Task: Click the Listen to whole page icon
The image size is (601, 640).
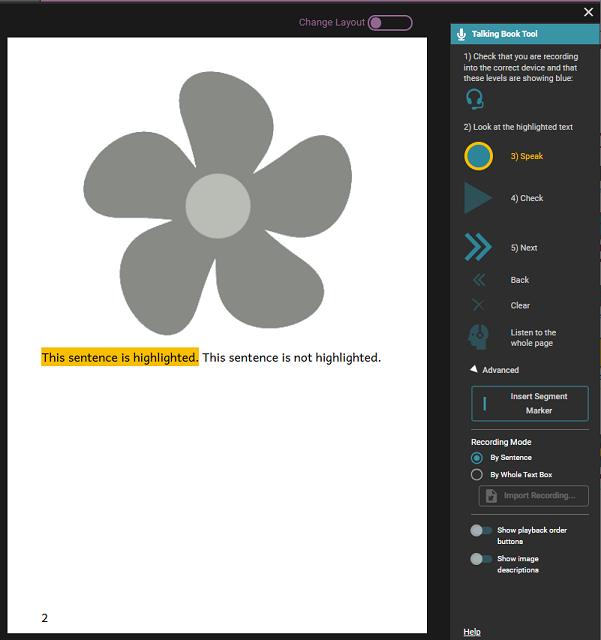Action: pos(478,337)
